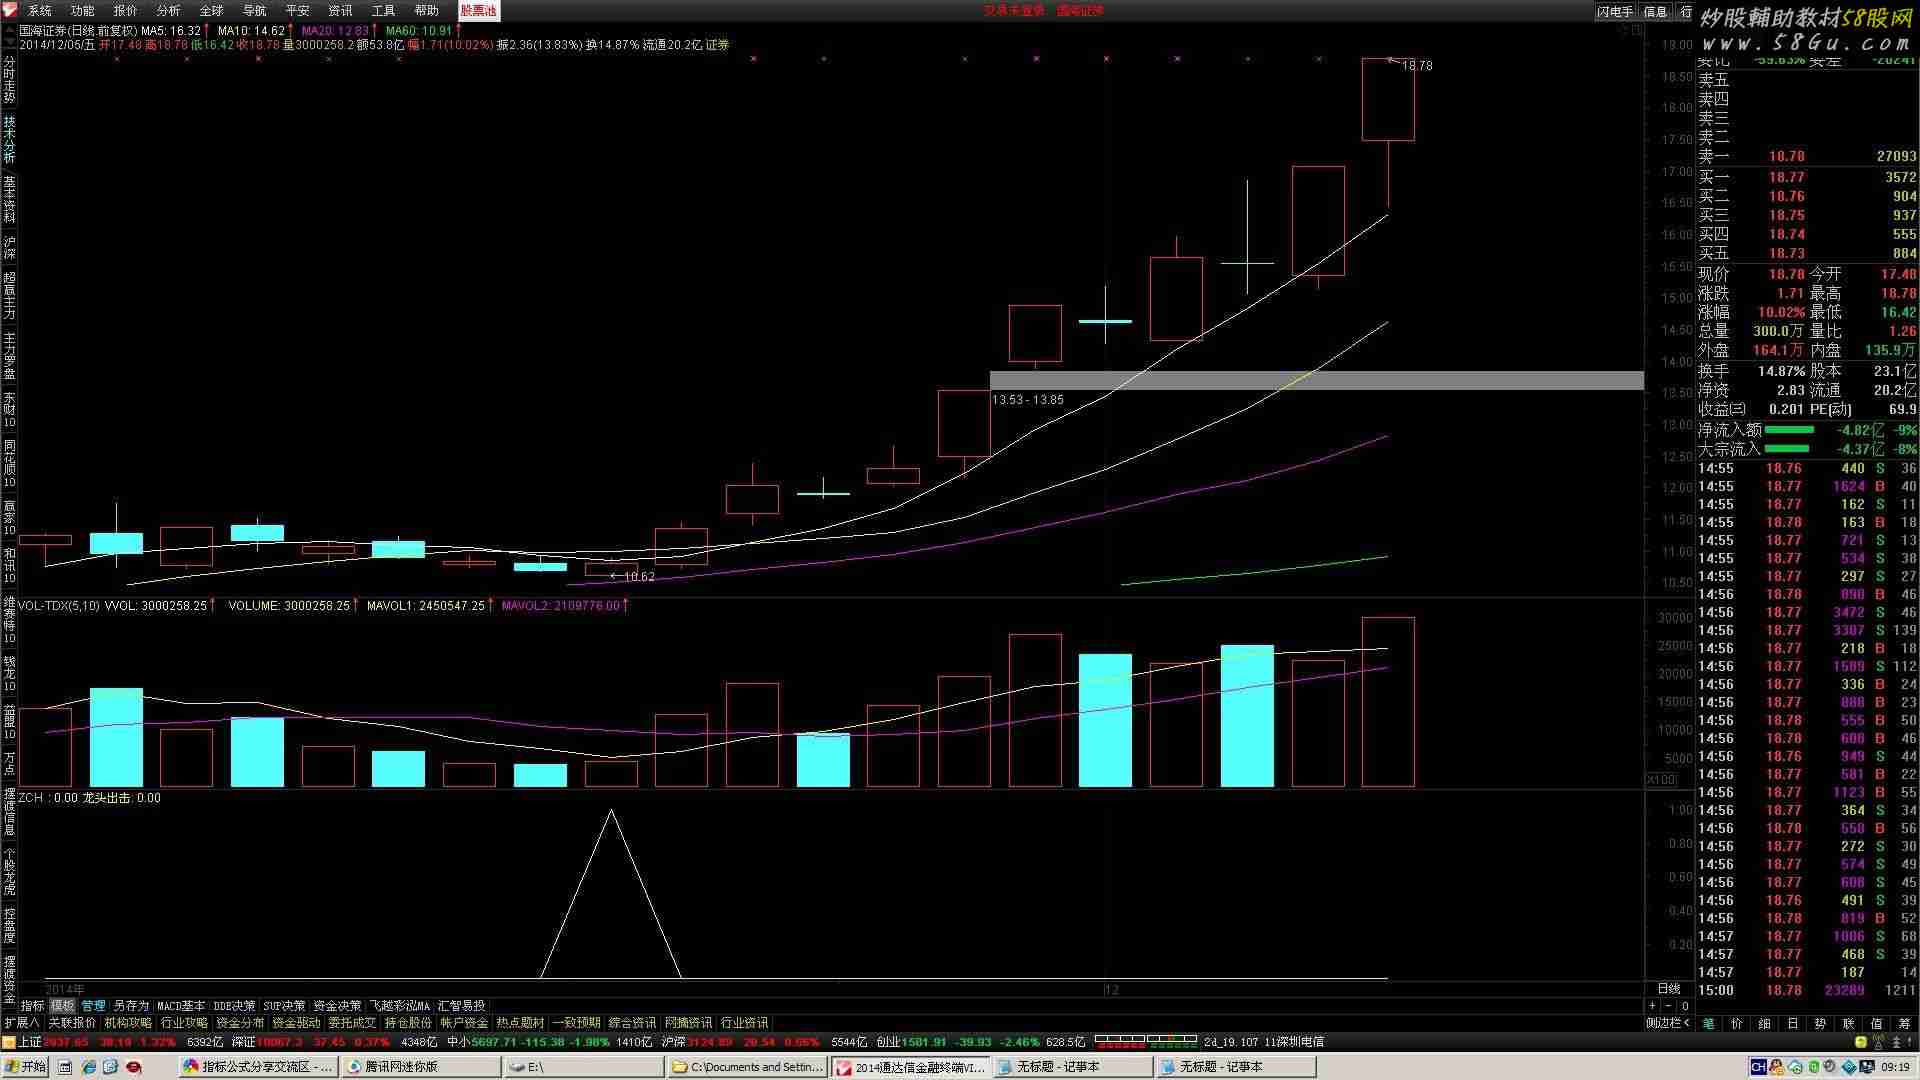
Task: Click the CH language indicator in the tray
Action: coord(1758,1067)
